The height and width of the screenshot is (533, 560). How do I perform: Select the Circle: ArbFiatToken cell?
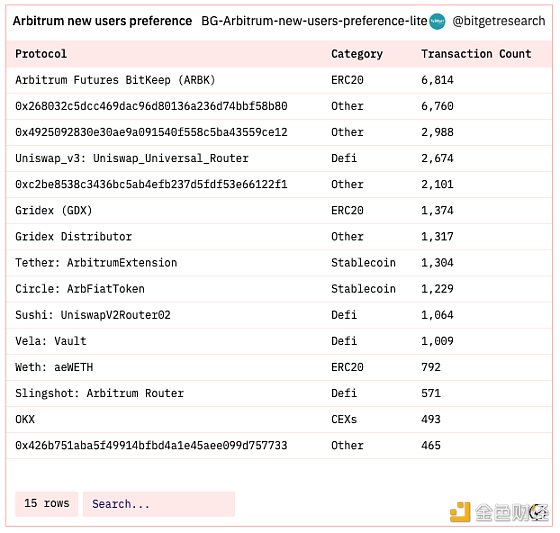[x=80, y=289]
